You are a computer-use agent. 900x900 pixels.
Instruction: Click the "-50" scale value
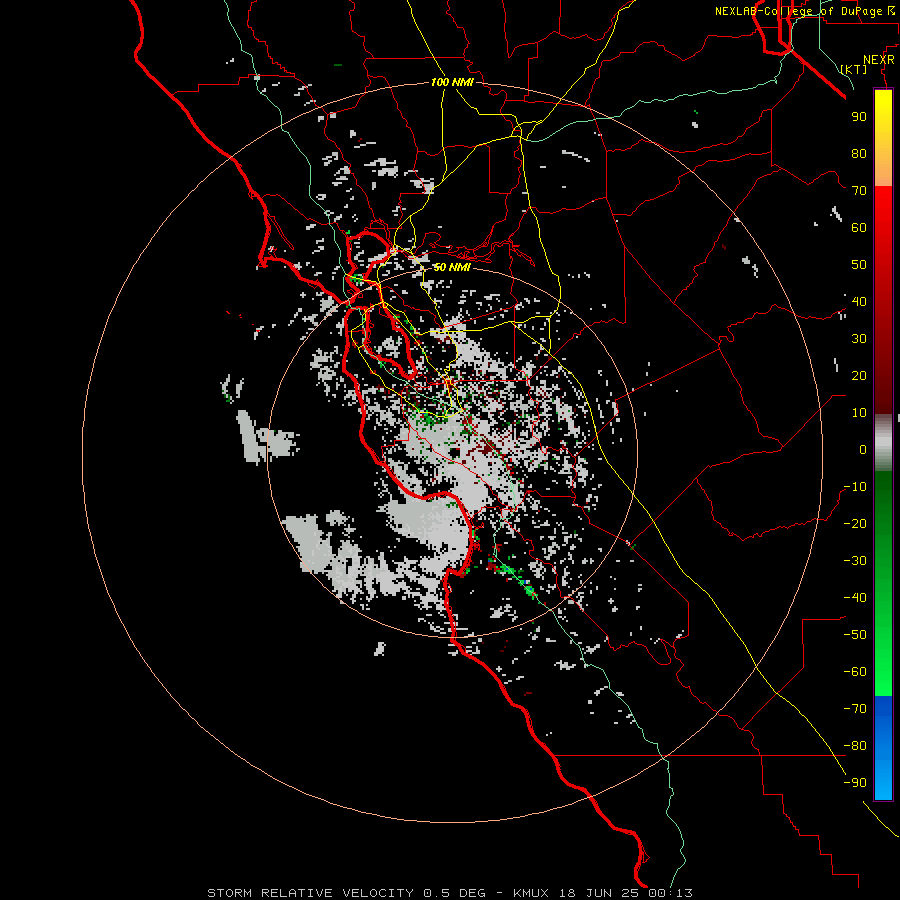point(855,635)
